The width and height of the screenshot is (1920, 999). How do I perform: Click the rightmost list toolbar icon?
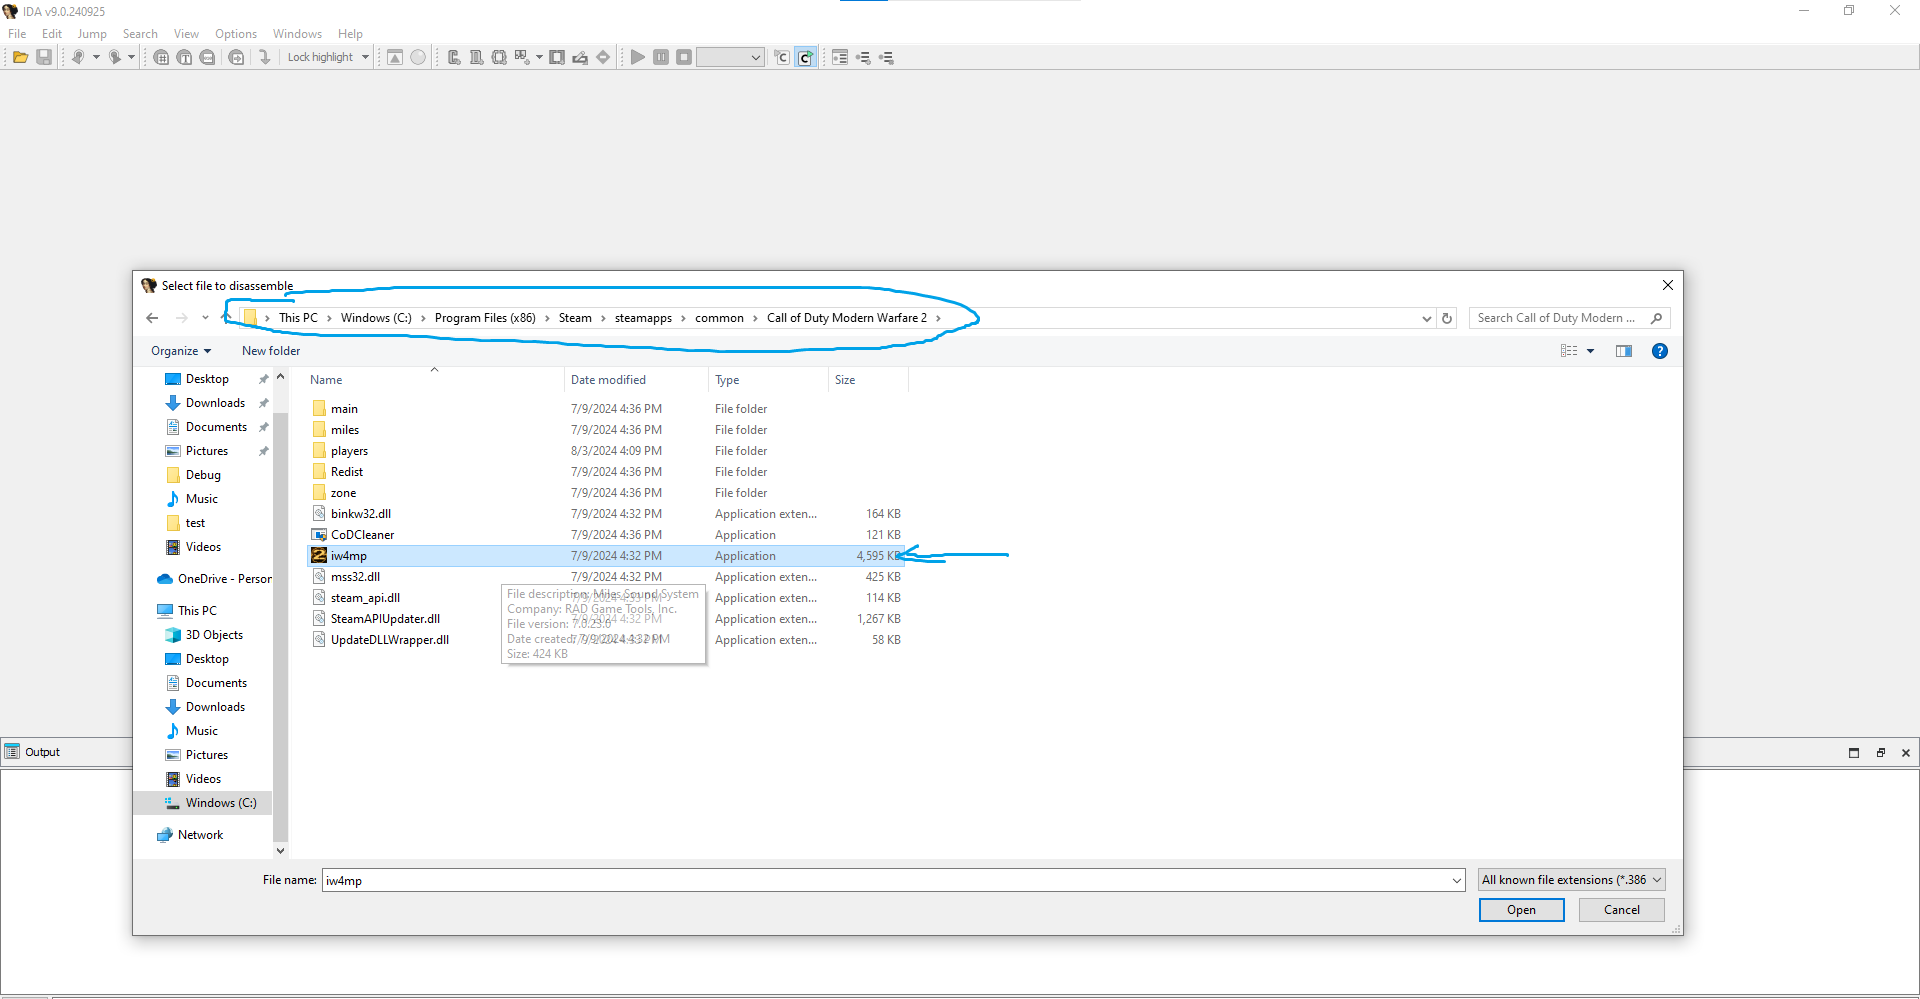pyautogui.click(x=886, y=57)
